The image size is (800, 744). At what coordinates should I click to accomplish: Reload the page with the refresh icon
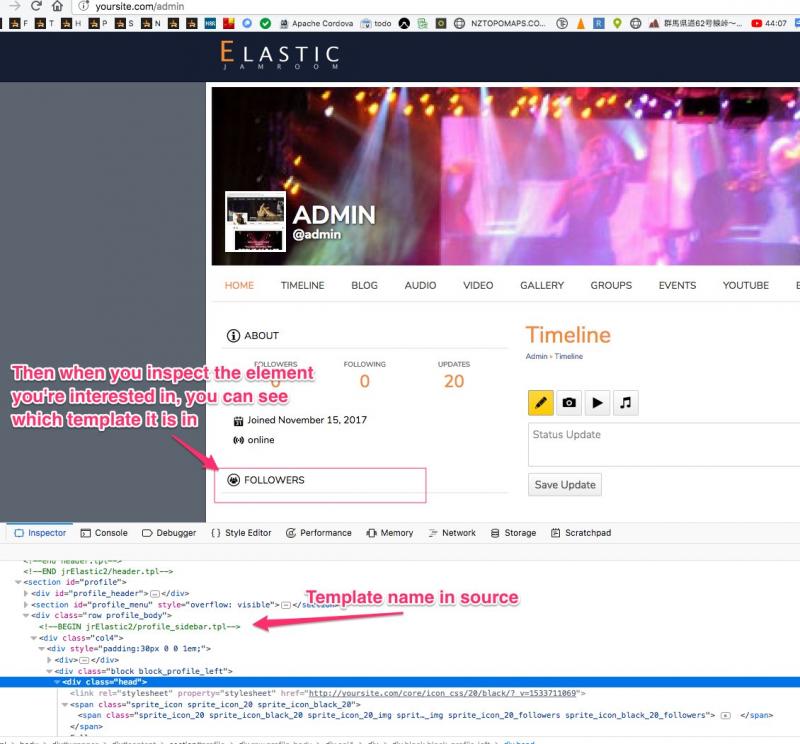[x=36, y=6]
